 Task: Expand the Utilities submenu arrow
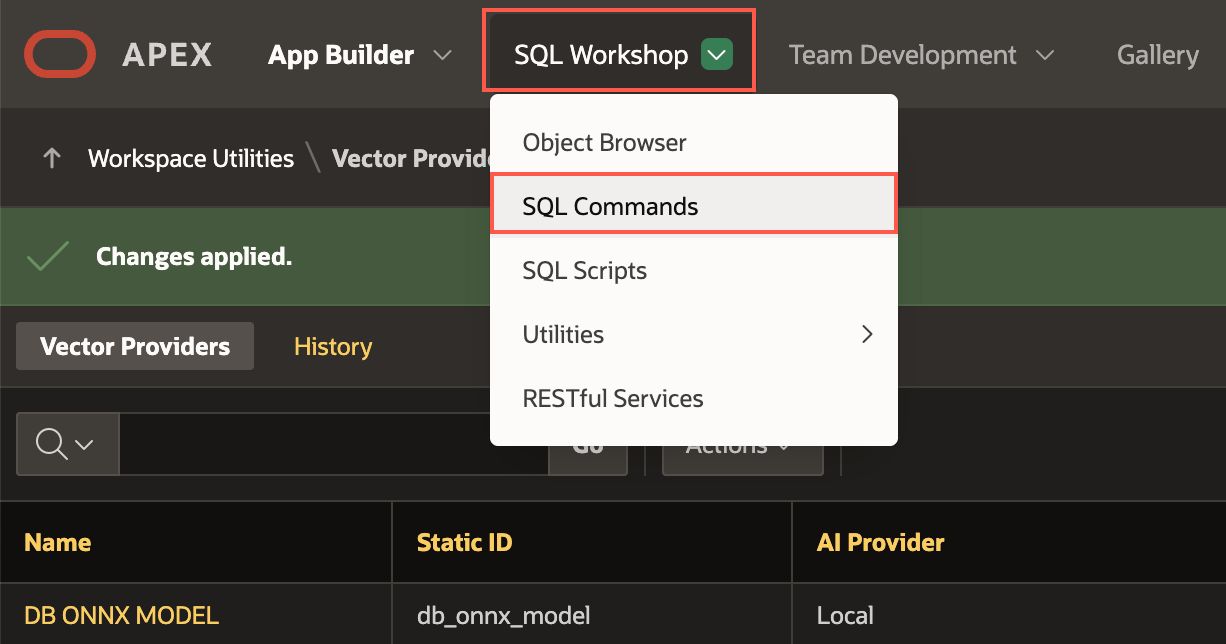867,334
